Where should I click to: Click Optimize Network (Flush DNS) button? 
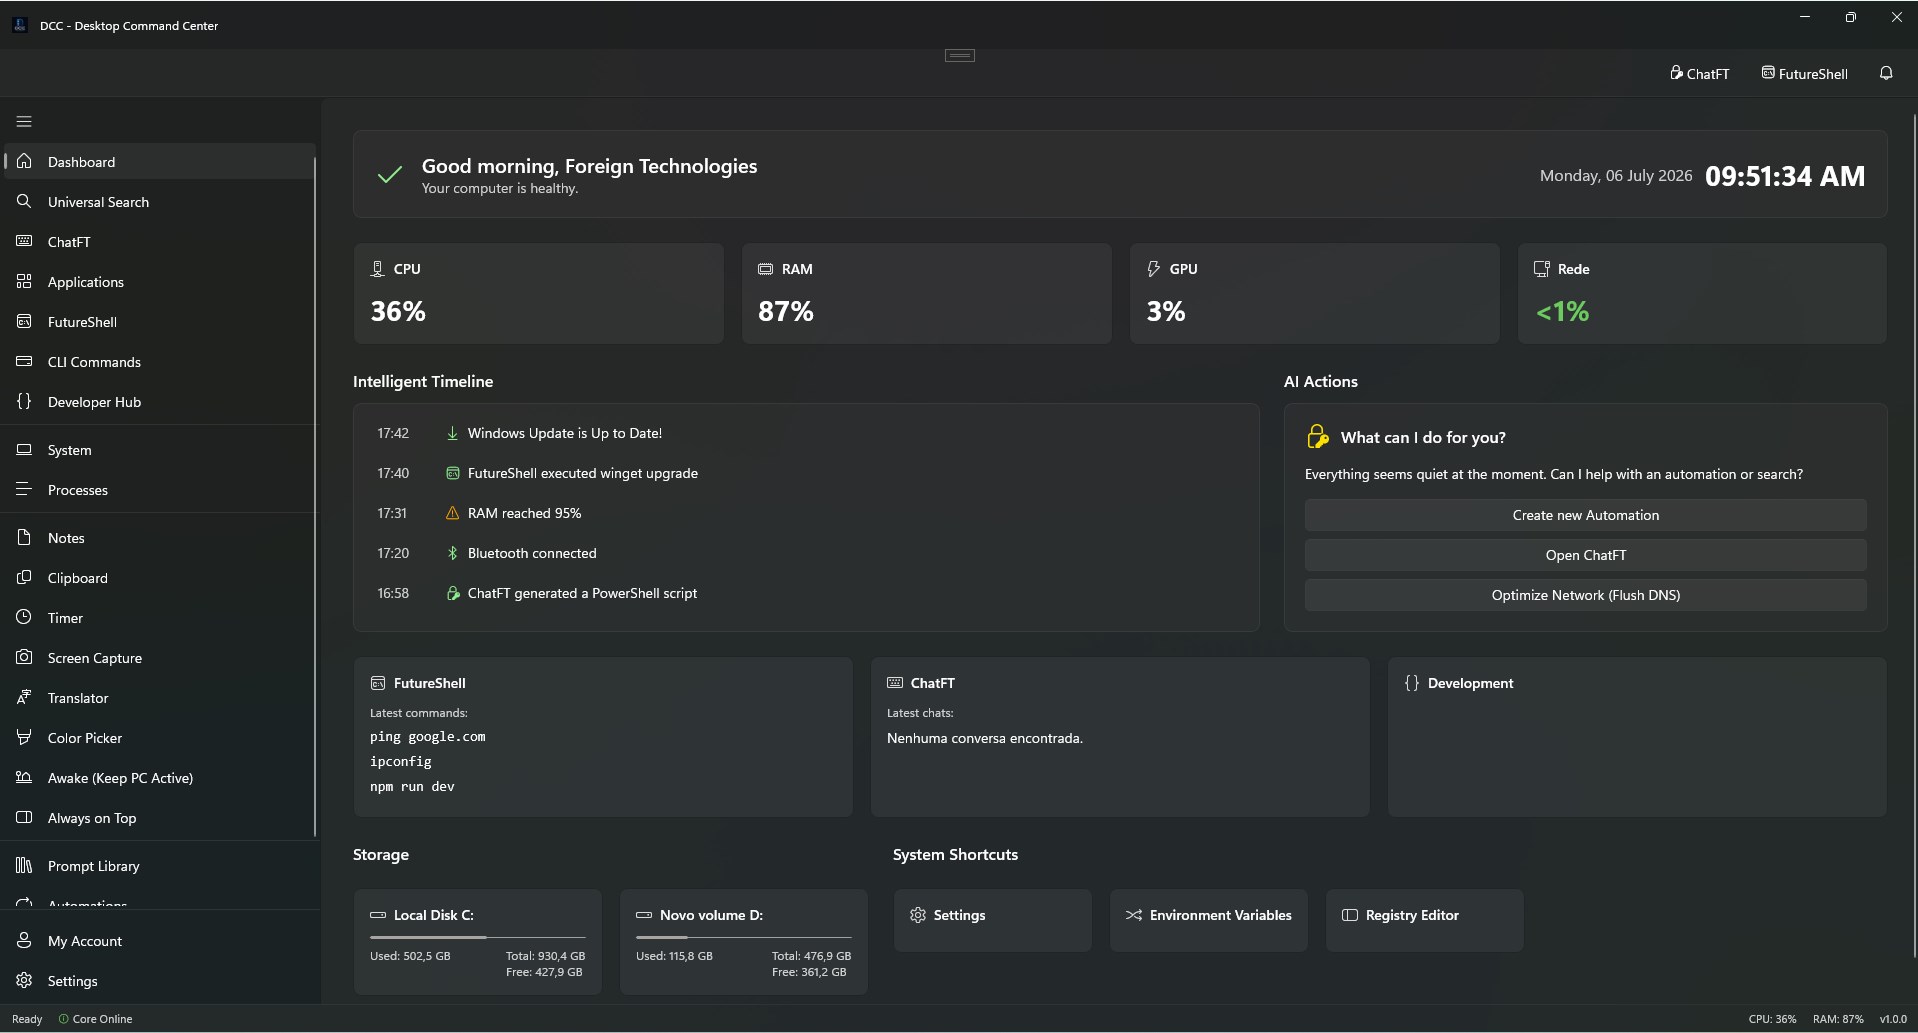pyautogui.click(x=1585, y=595)
